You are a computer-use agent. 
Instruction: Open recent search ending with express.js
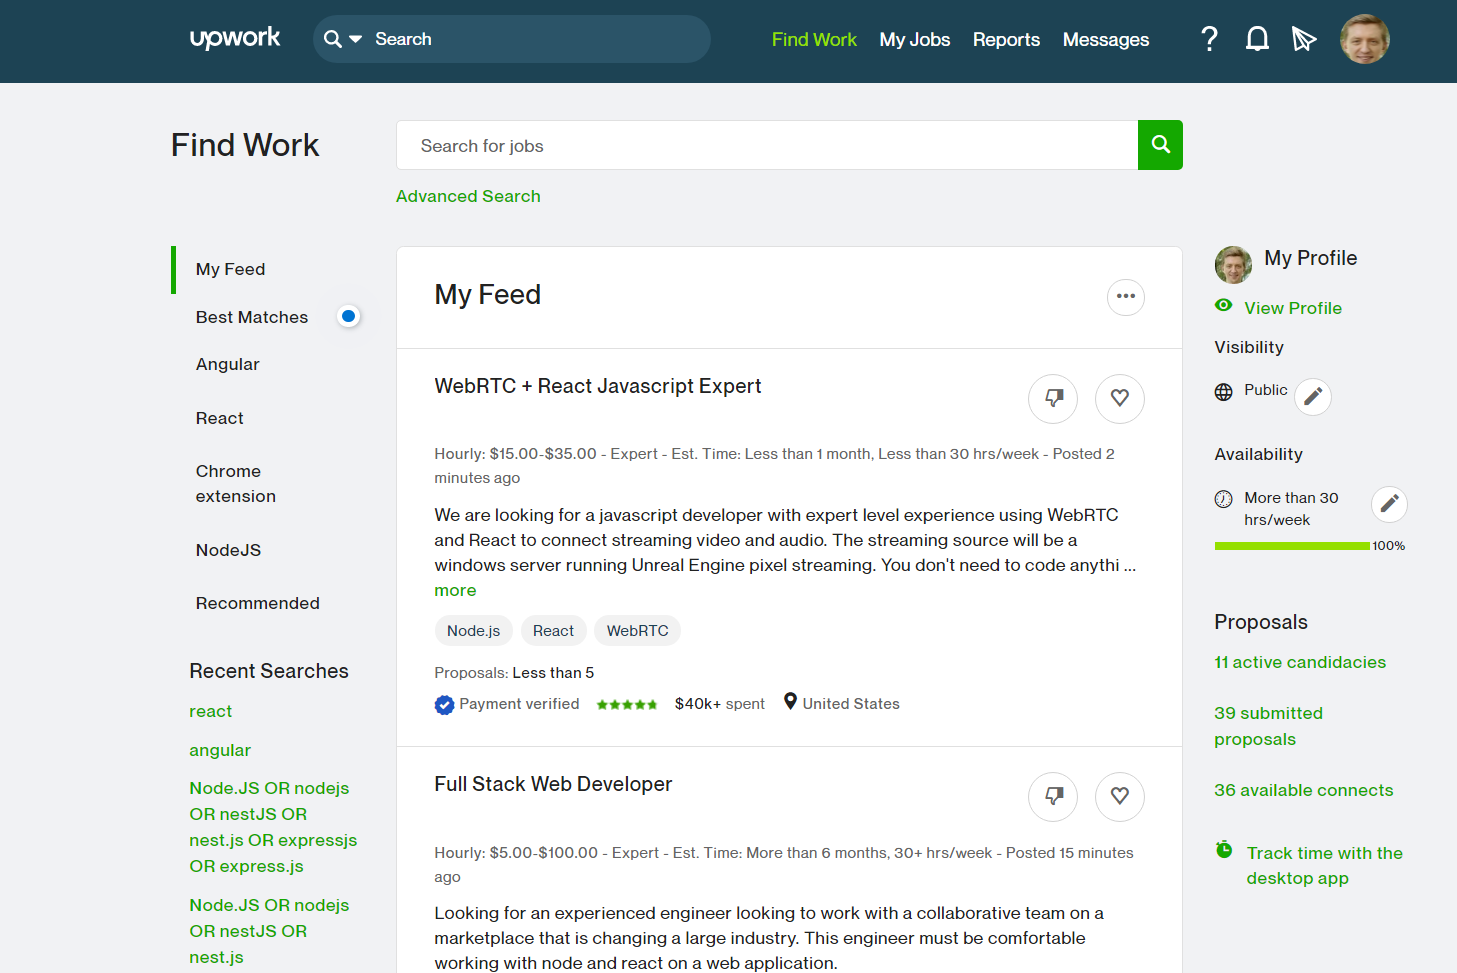click(273, 827)
